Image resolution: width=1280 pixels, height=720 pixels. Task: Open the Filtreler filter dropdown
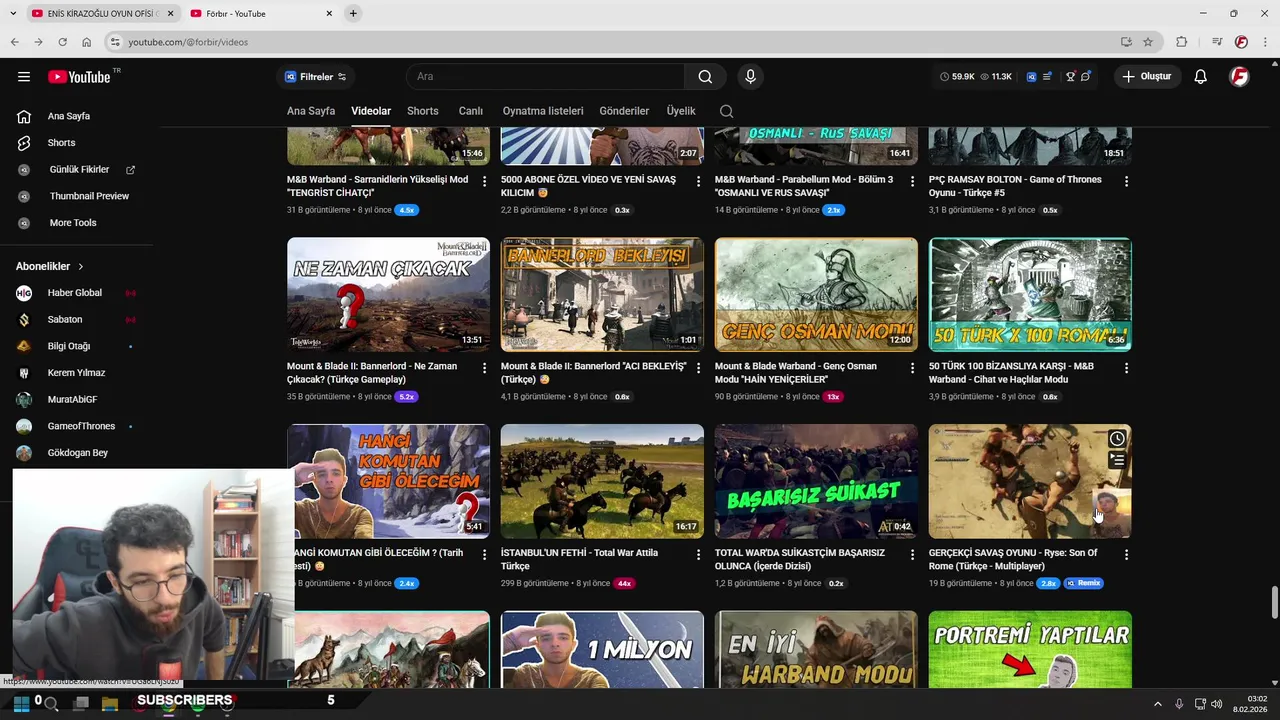click(315, 77)
